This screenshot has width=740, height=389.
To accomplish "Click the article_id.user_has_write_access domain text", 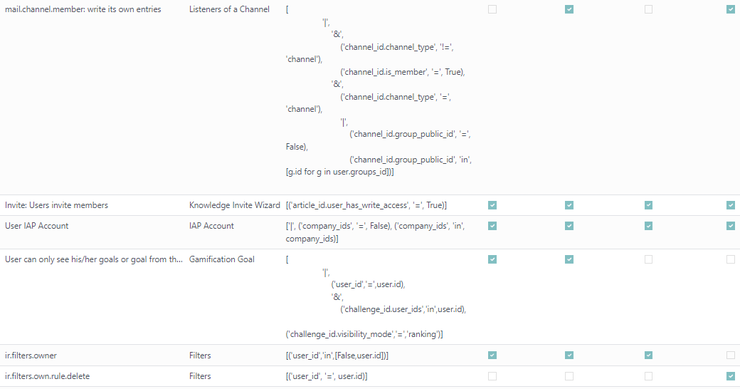I will [366, 205].
